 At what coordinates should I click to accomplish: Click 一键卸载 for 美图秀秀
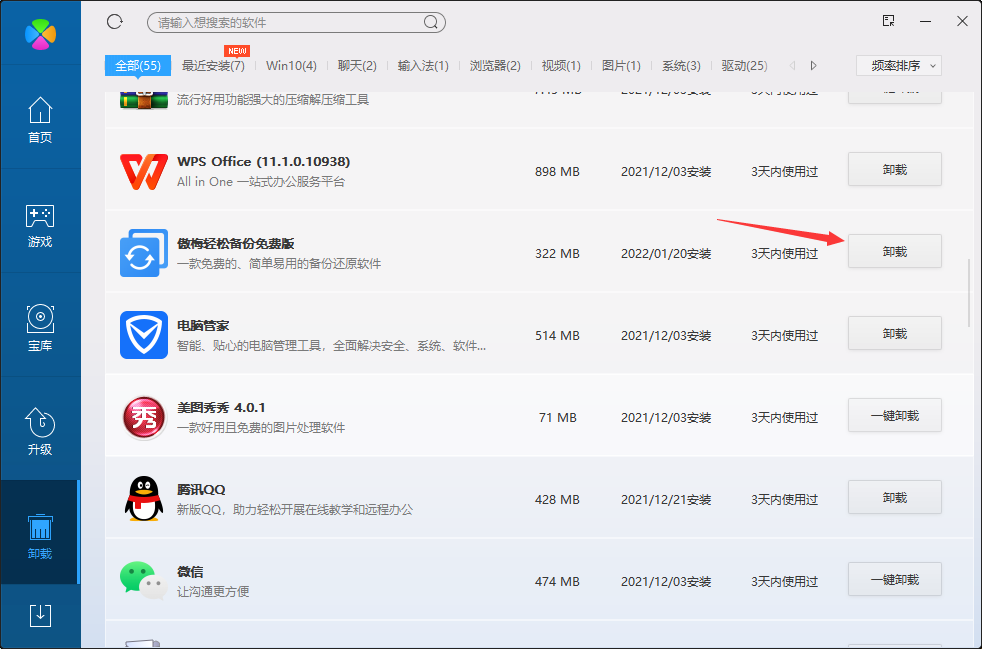[895, 415]
